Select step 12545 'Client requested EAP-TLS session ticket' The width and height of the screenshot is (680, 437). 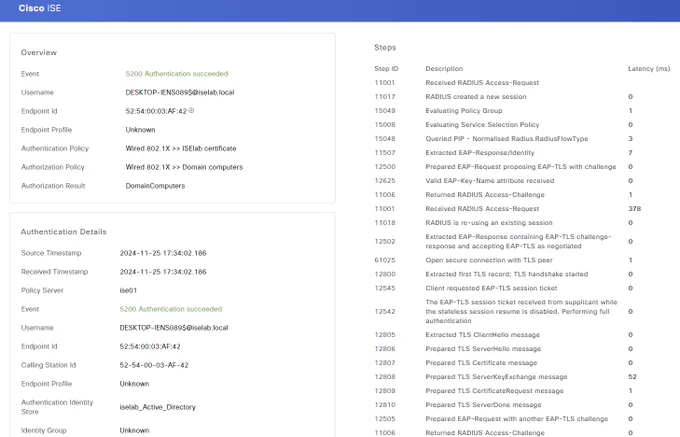491,288
